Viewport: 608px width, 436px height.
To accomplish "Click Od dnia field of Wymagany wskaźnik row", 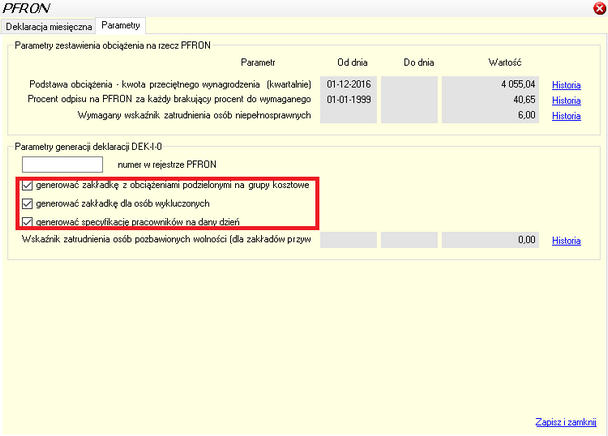I will 348,115.
